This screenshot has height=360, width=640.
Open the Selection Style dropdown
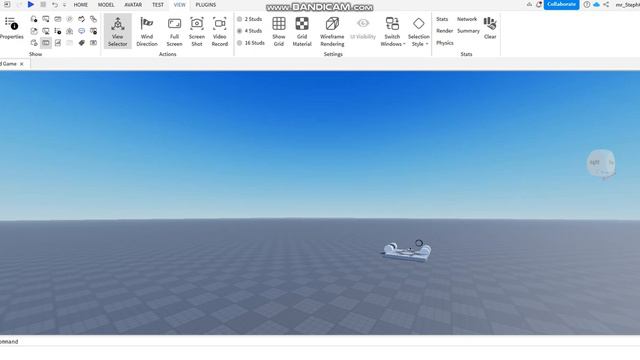coord(419,31)
